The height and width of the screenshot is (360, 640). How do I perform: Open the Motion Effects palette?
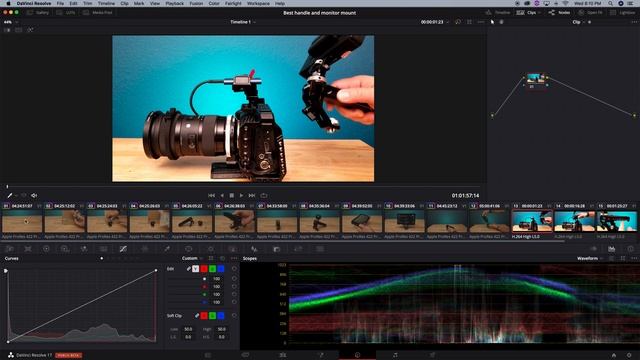[104, 249]
